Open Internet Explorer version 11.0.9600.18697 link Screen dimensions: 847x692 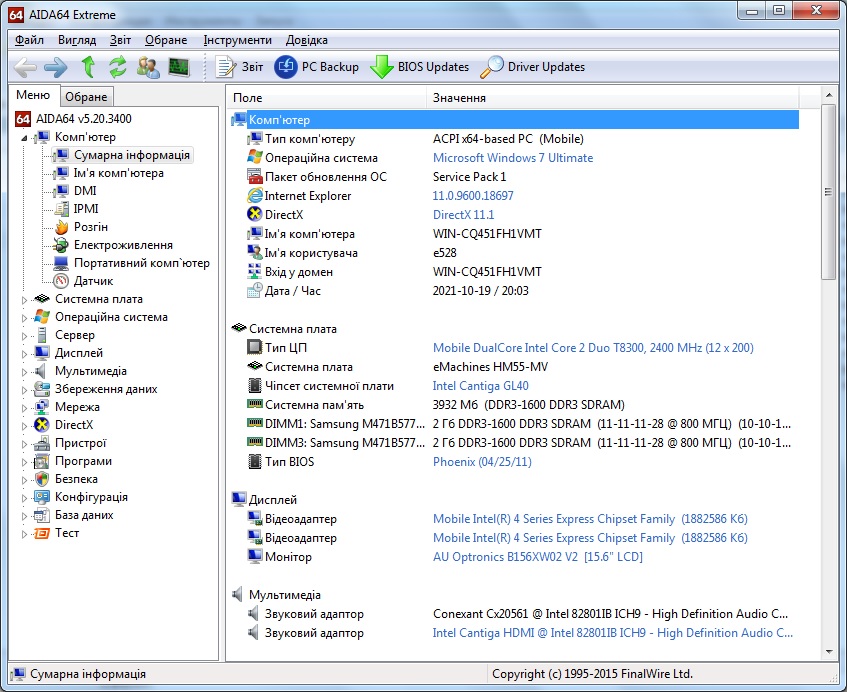coord(473,196)
